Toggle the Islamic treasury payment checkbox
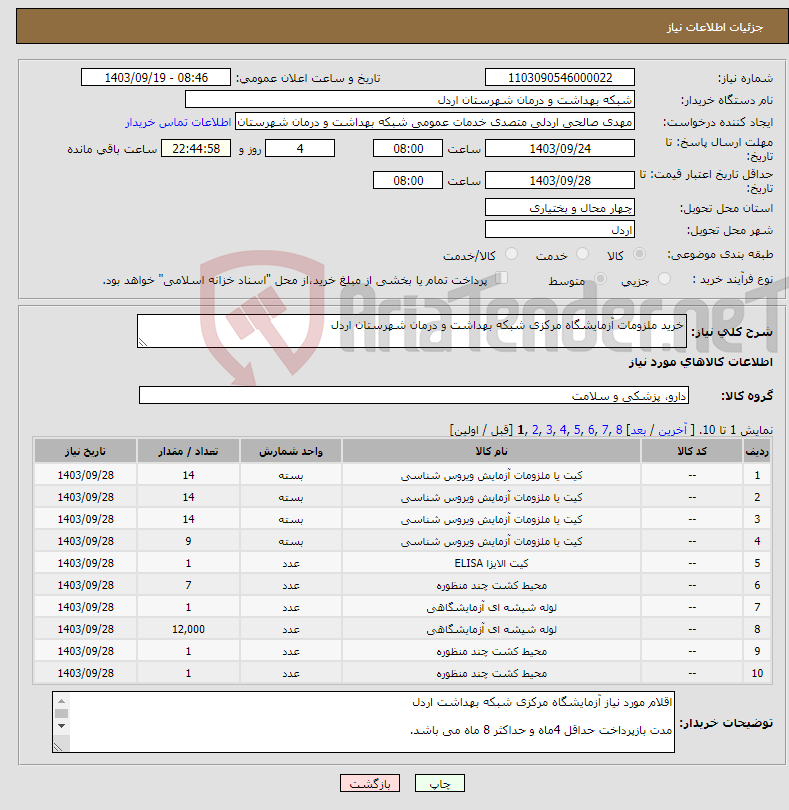789x810 pixels. [501, 278]
